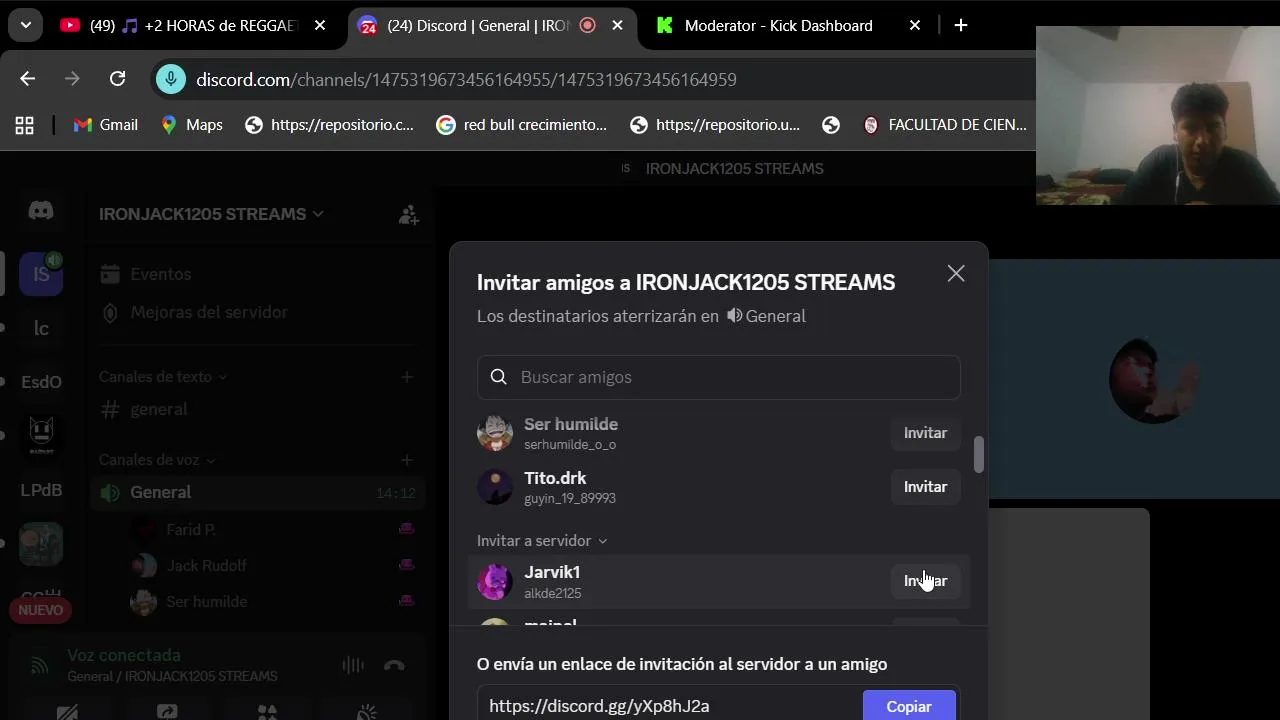
Task: Open soundboard icon in voice panel
Action: pos(367,712)
